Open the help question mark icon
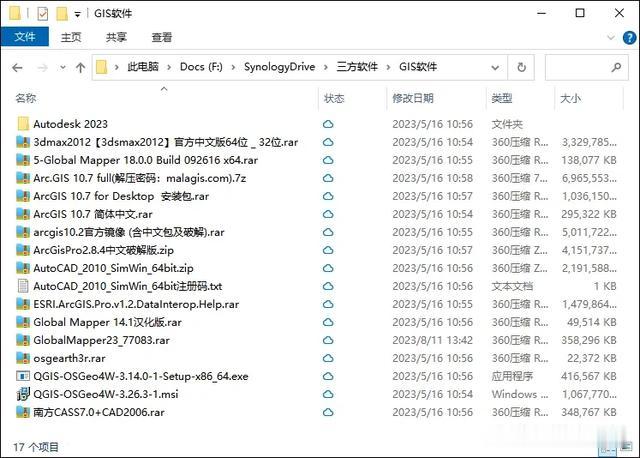 click(629, 38)
